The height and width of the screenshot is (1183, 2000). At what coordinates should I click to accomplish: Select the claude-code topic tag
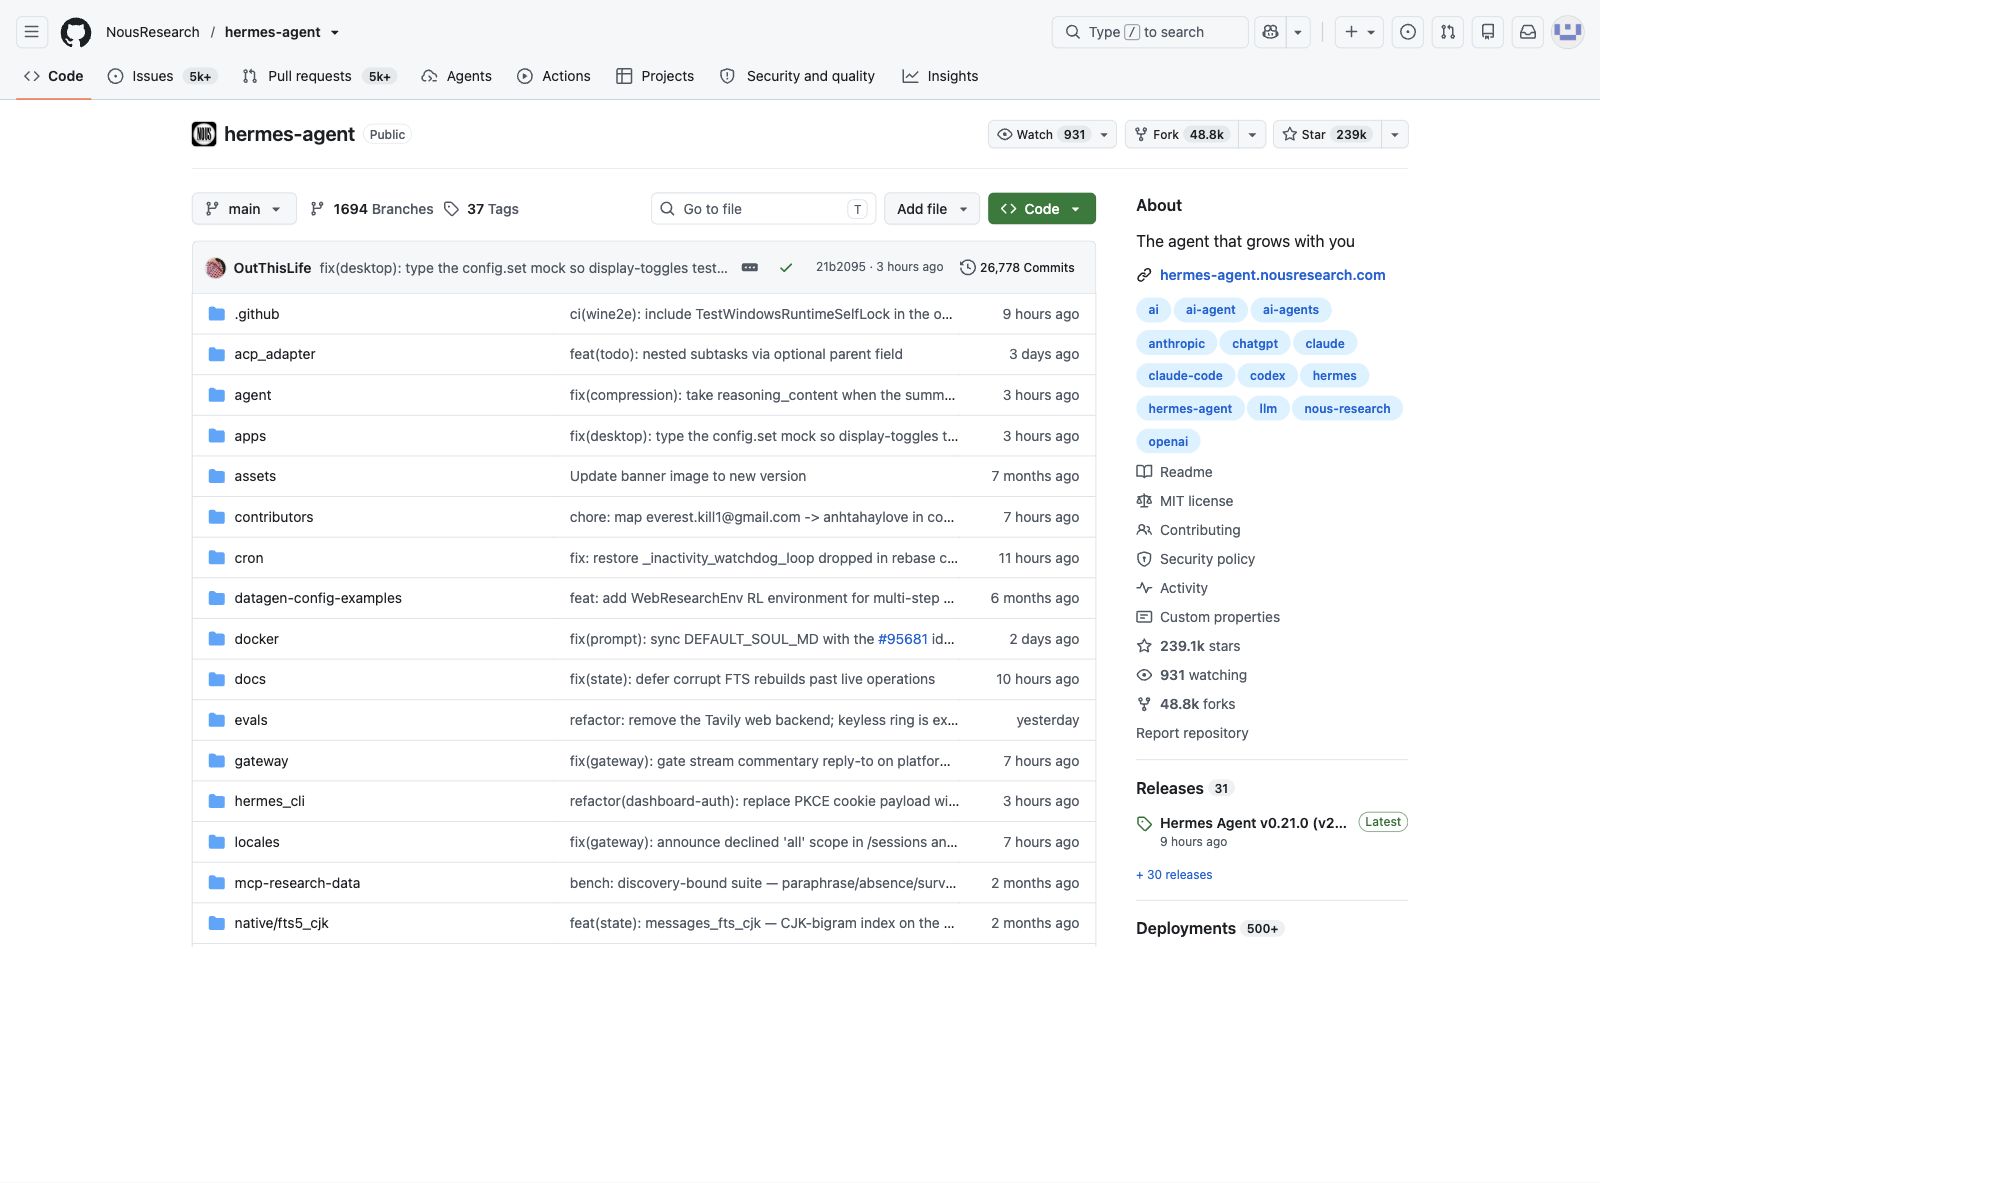[1185, 375]
